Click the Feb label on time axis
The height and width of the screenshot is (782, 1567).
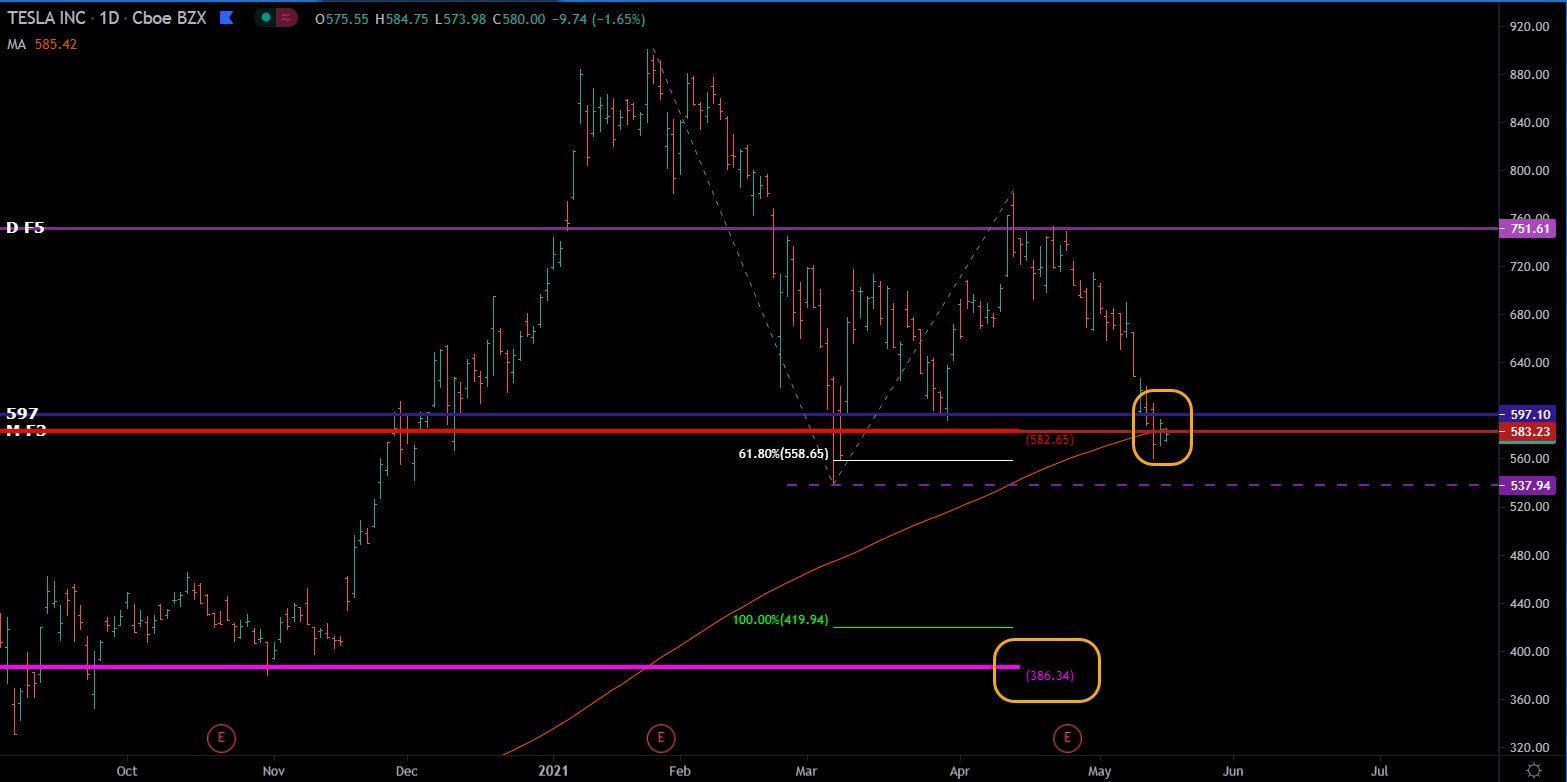coord(679,771)
